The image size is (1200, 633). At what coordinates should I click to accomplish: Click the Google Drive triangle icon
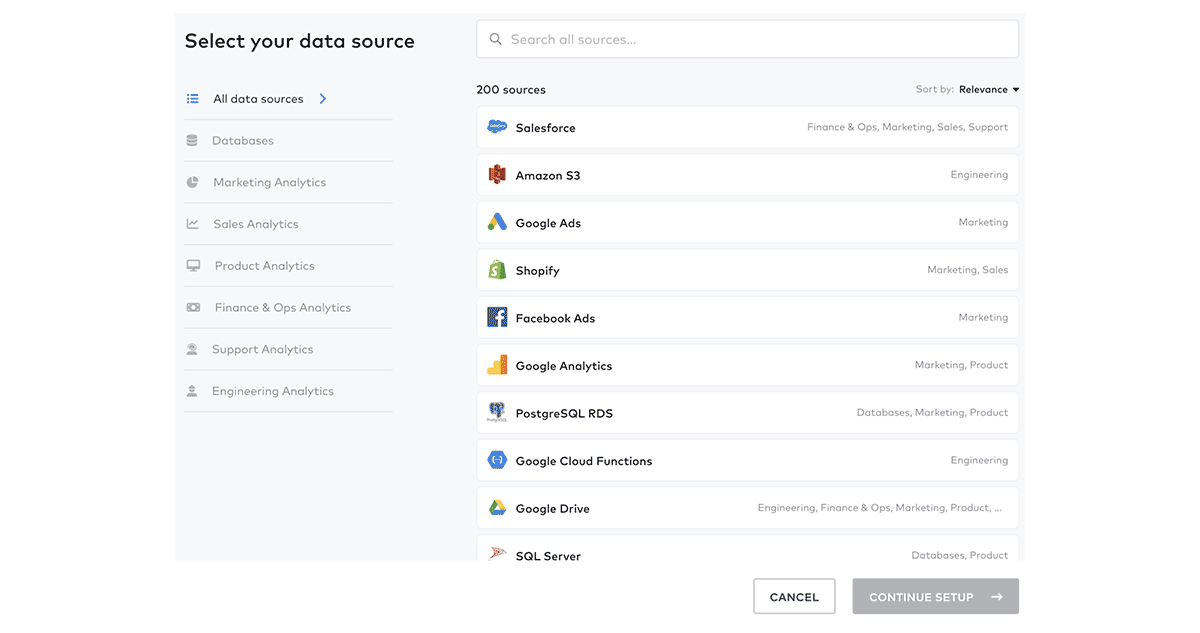[497, 508]
